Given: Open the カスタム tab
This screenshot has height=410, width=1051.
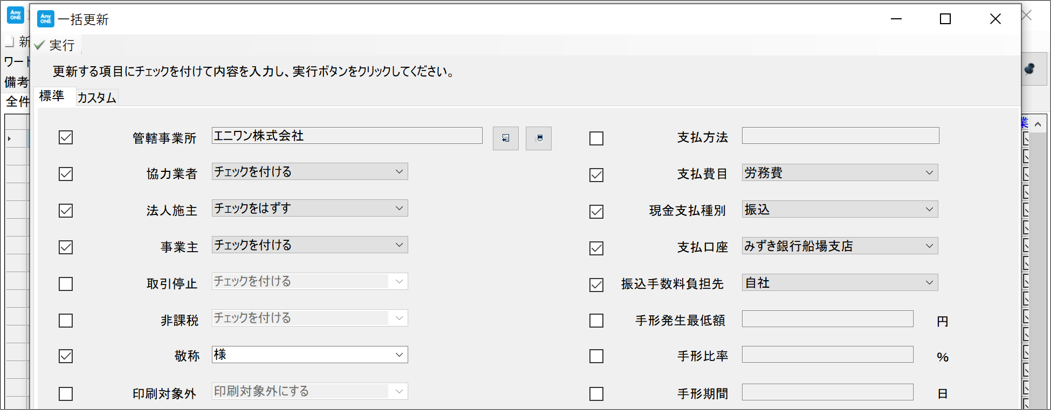Looking at the screenshot, I should [97, 98].
